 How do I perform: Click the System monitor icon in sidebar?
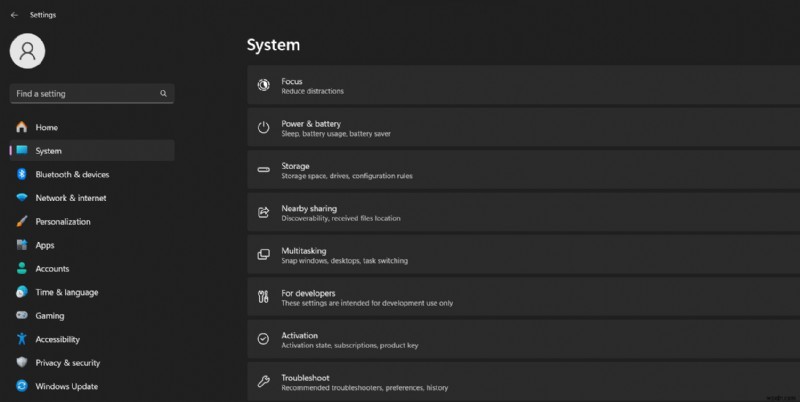click(x=21, y=150)
